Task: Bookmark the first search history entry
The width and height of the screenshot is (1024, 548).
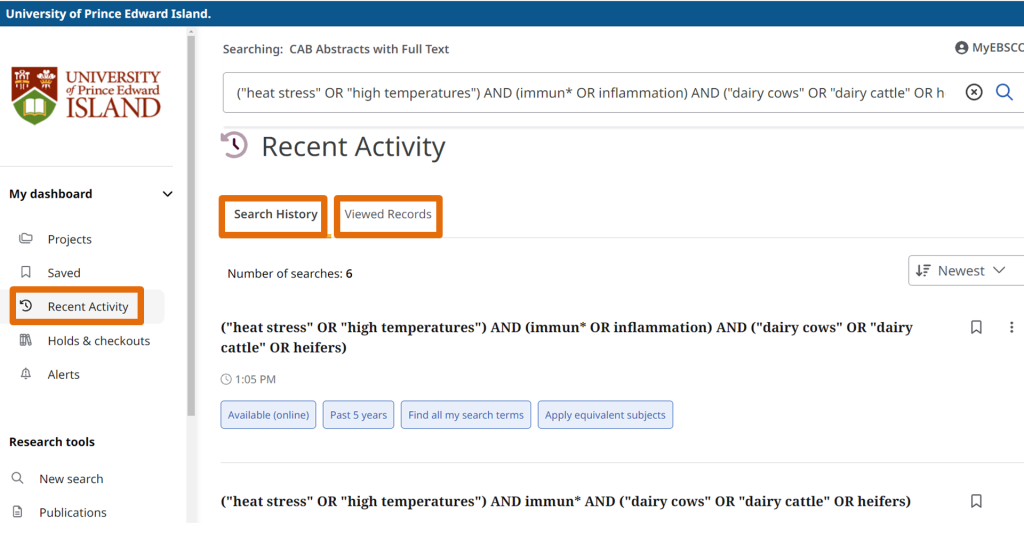Action: [976, 327]
